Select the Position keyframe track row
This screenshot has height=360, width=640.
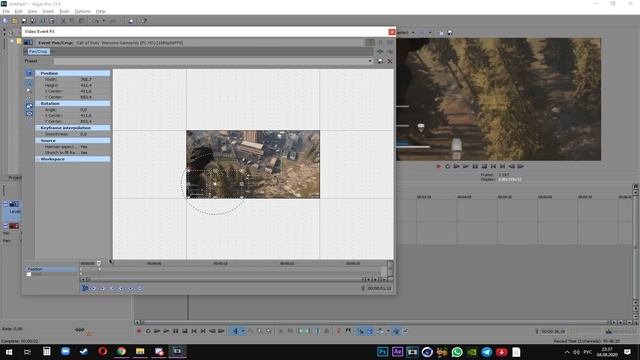[x=51, y=269]
